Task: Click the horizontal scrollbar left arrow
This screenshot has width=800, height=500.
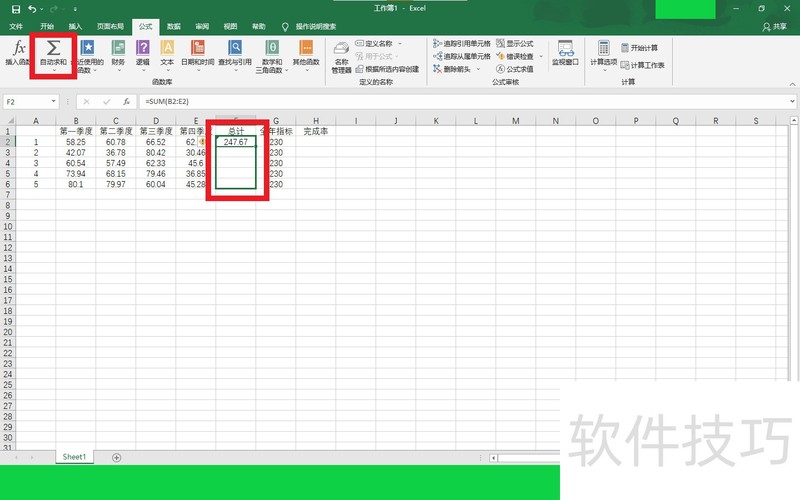Action: coord(493,458)
